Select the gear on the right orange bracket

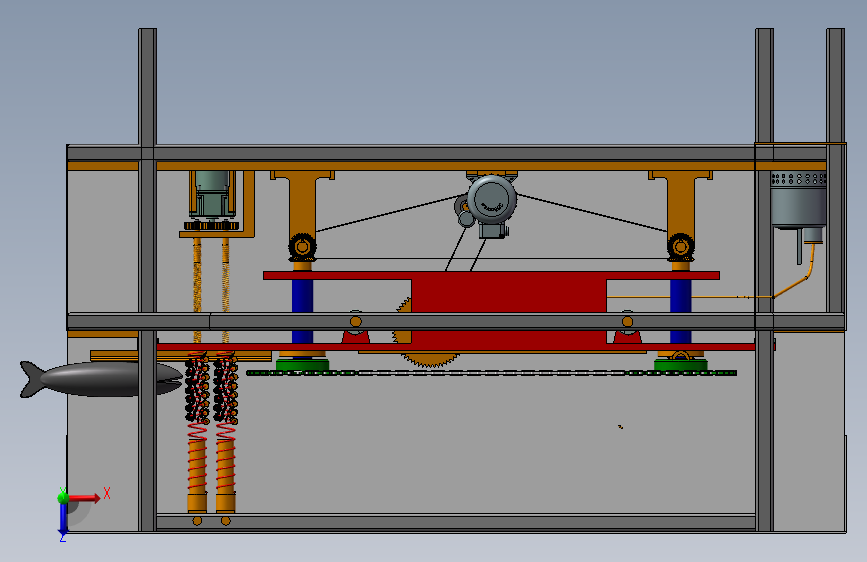tap(681, 247)
